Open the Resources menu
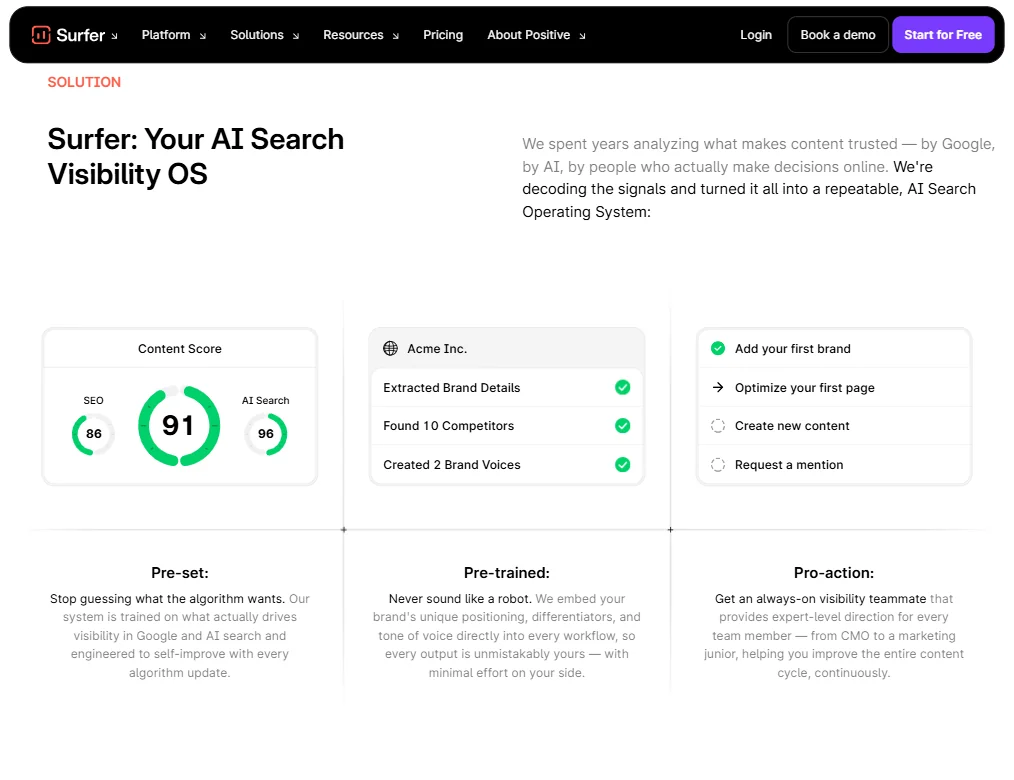 click(x=353, y=35)
